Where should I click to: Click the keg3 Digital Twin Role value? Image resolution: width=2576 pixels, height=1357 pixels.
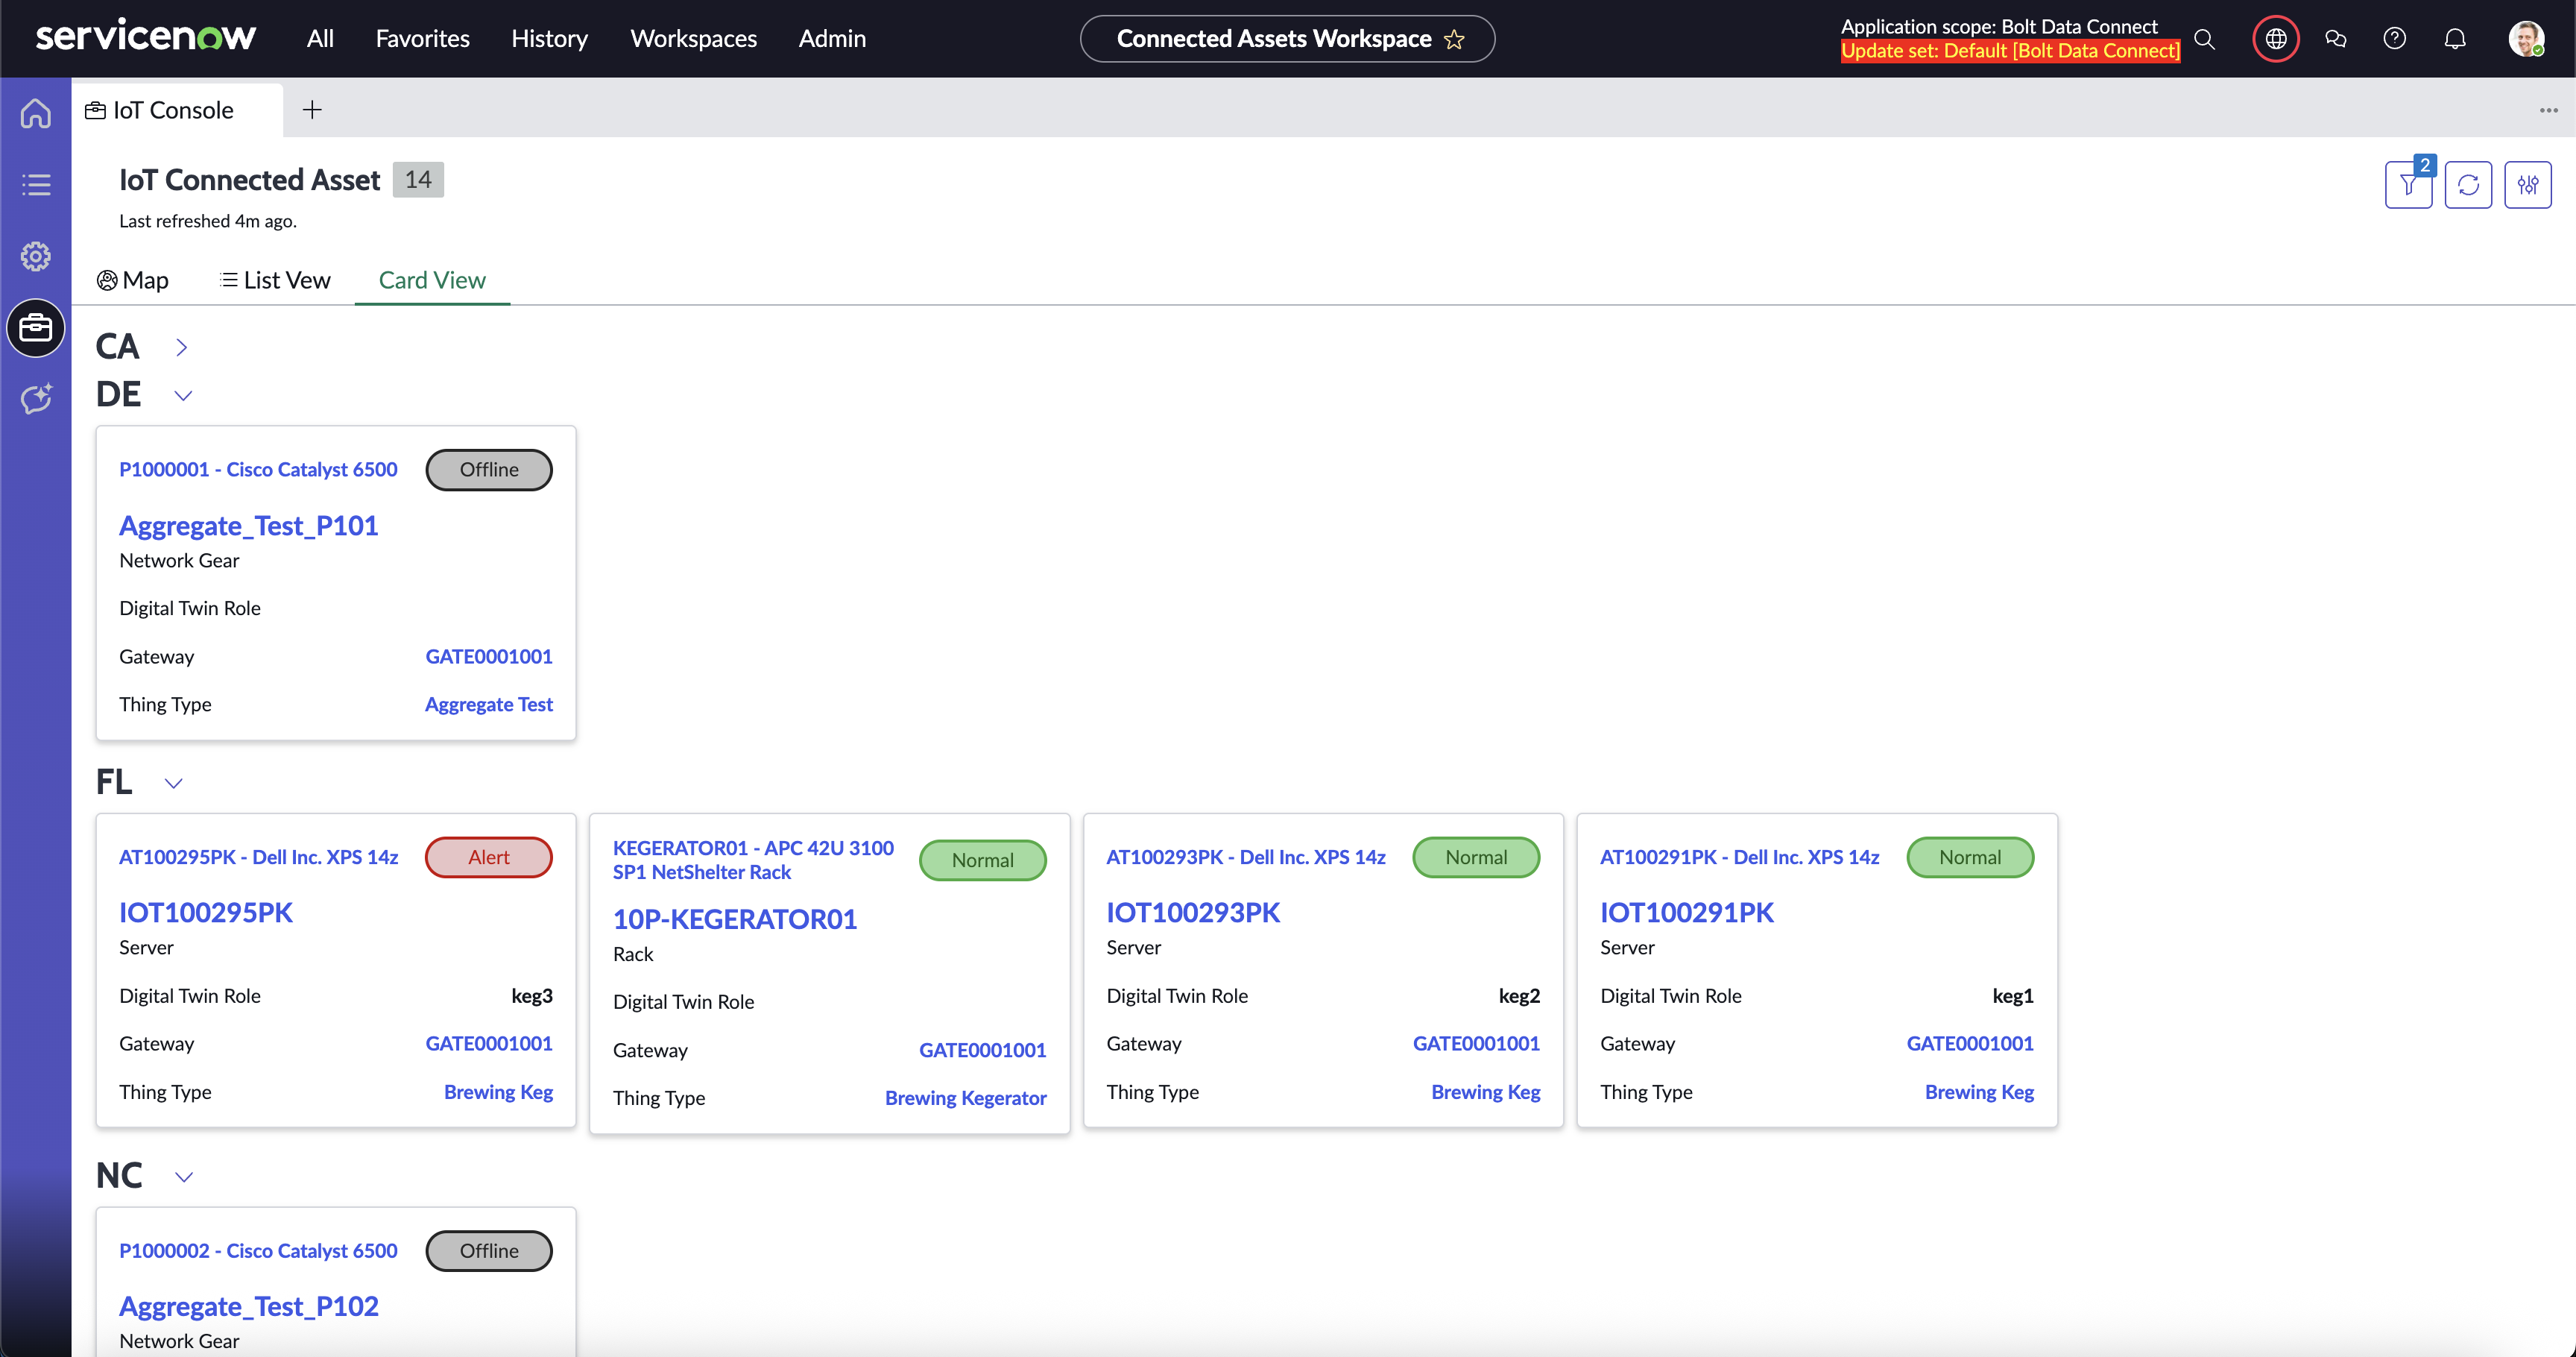pyautogui.click(x=532, y=996)
